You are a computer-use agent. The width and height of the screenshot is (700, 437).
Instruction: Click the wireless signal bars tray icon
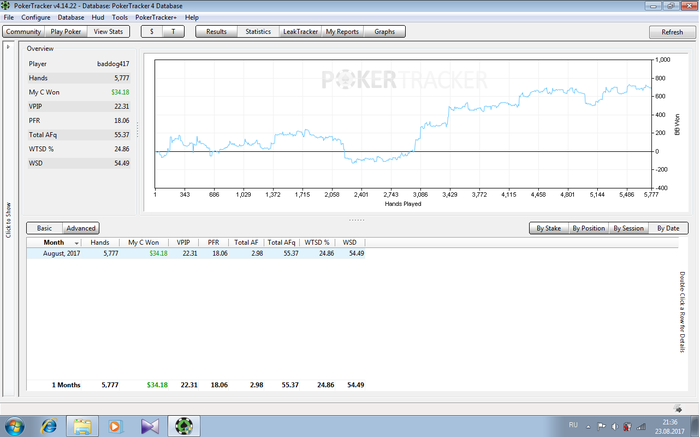tap(641, 427)
